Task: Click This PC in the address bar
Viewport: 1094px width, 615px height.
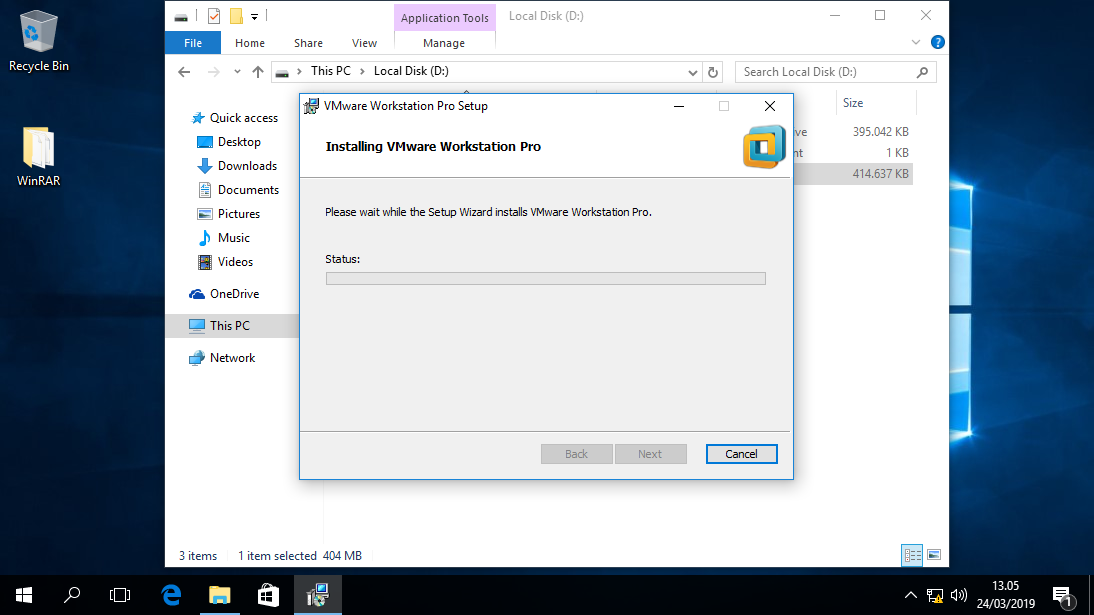Action: (x=331, y=71)
